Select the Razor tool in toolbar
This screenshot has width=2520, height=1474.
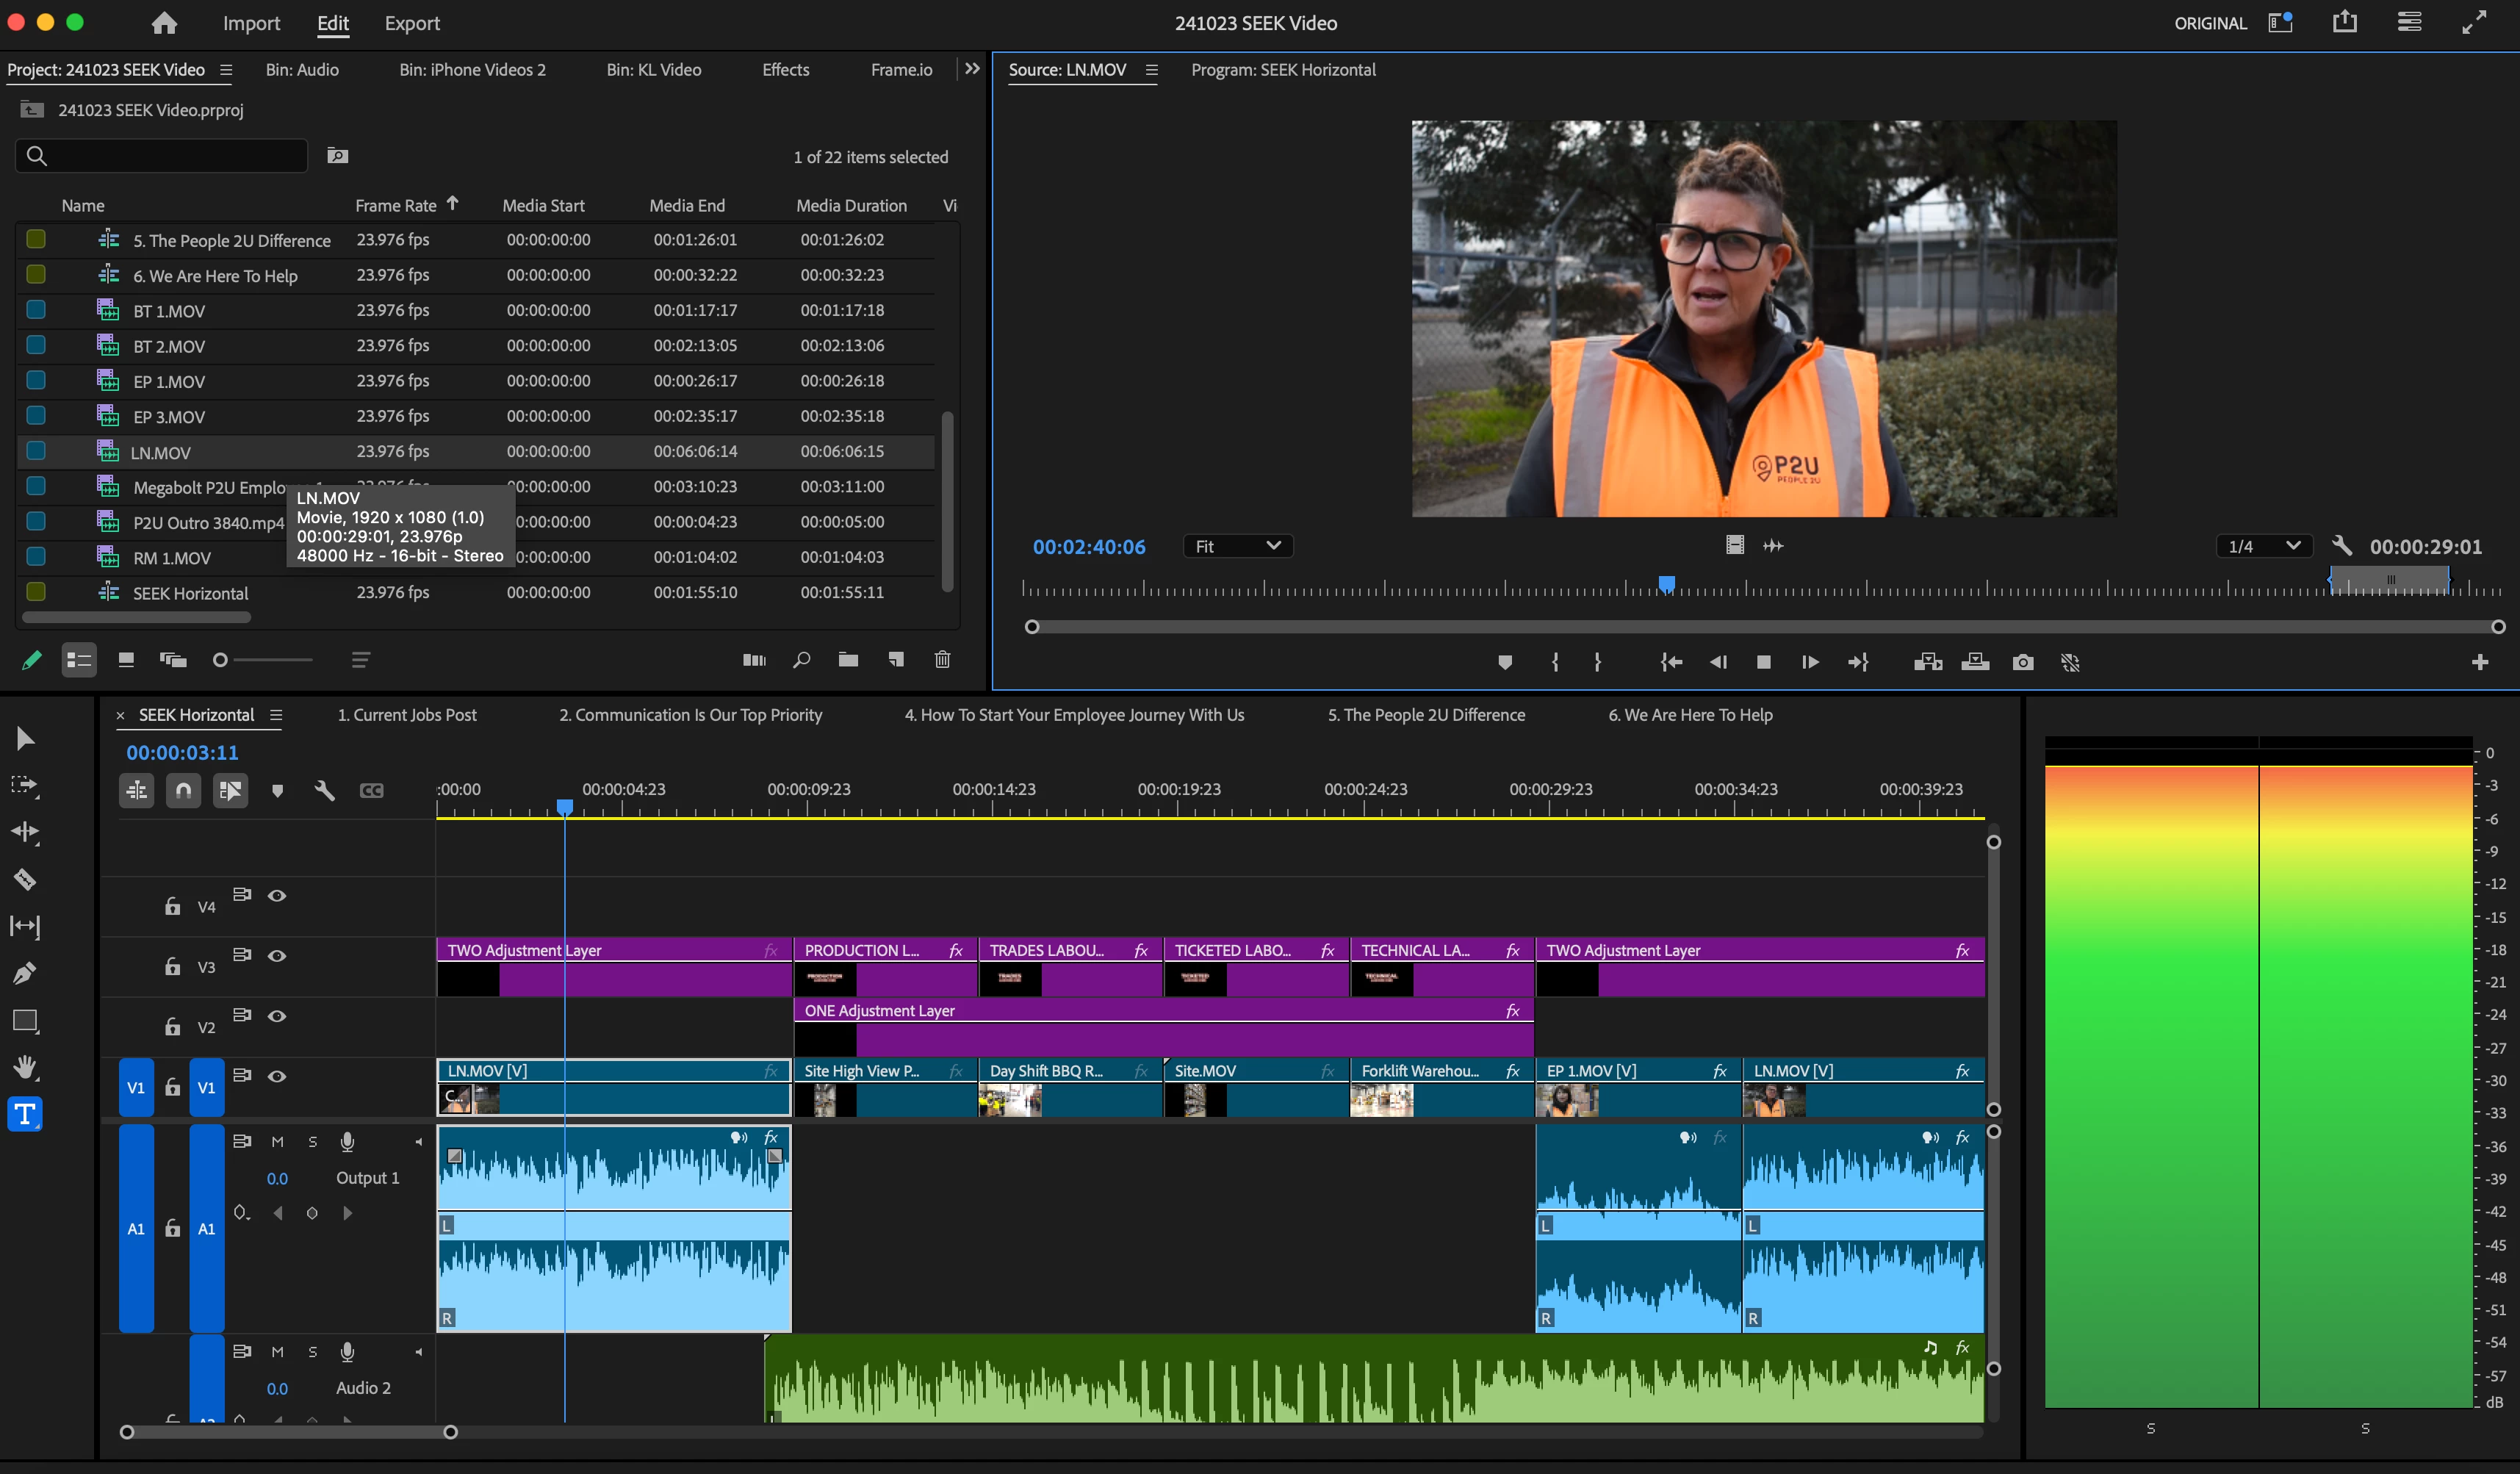tap(25, 879)
